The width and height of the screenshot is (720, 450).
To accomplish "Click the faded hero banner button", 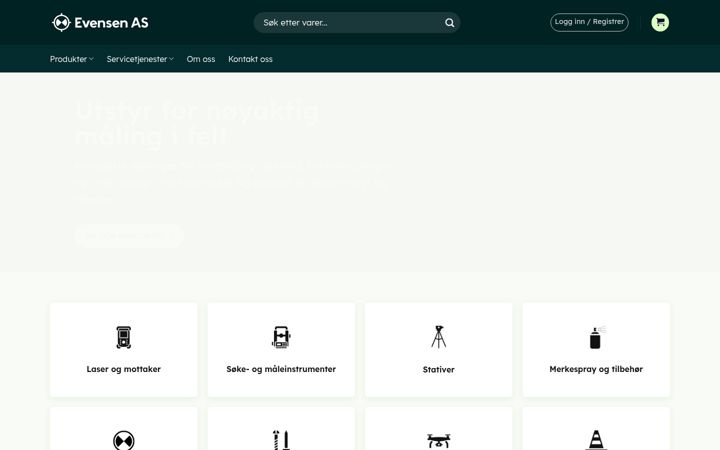I will [129, 236].
